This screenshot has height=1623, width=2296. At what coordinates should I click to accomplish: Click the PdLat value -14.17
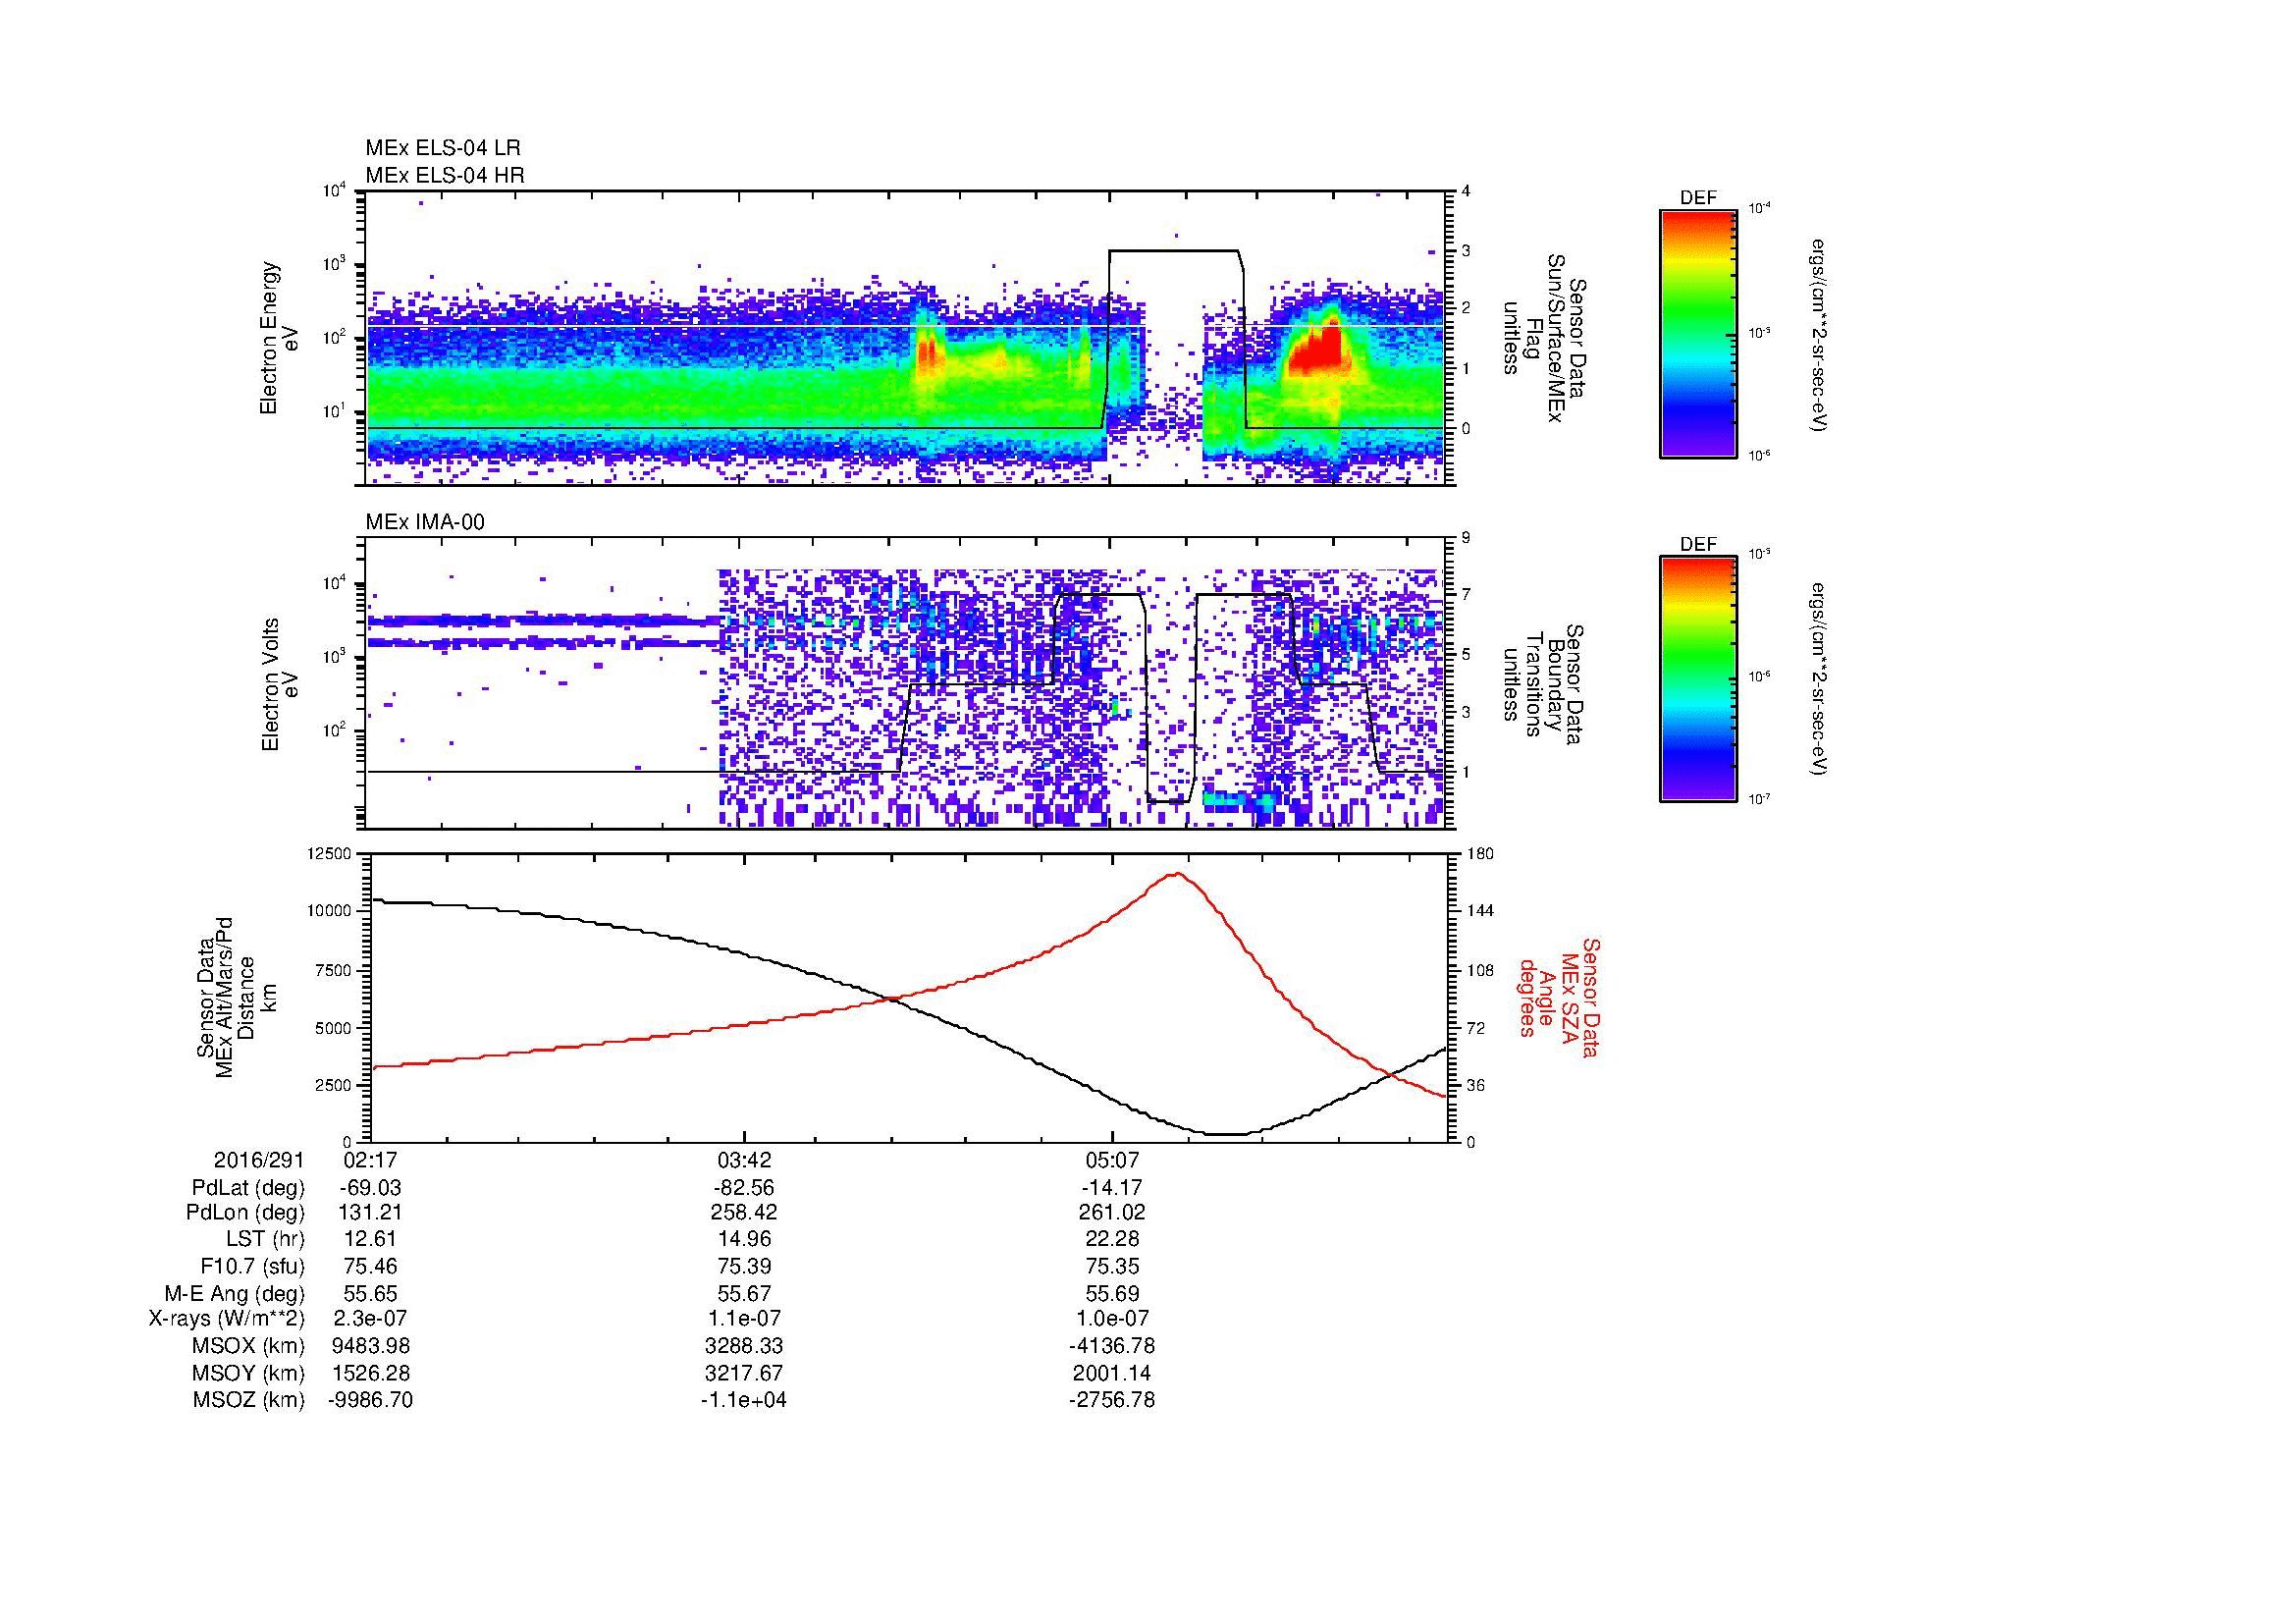tap(1112, 1188)
